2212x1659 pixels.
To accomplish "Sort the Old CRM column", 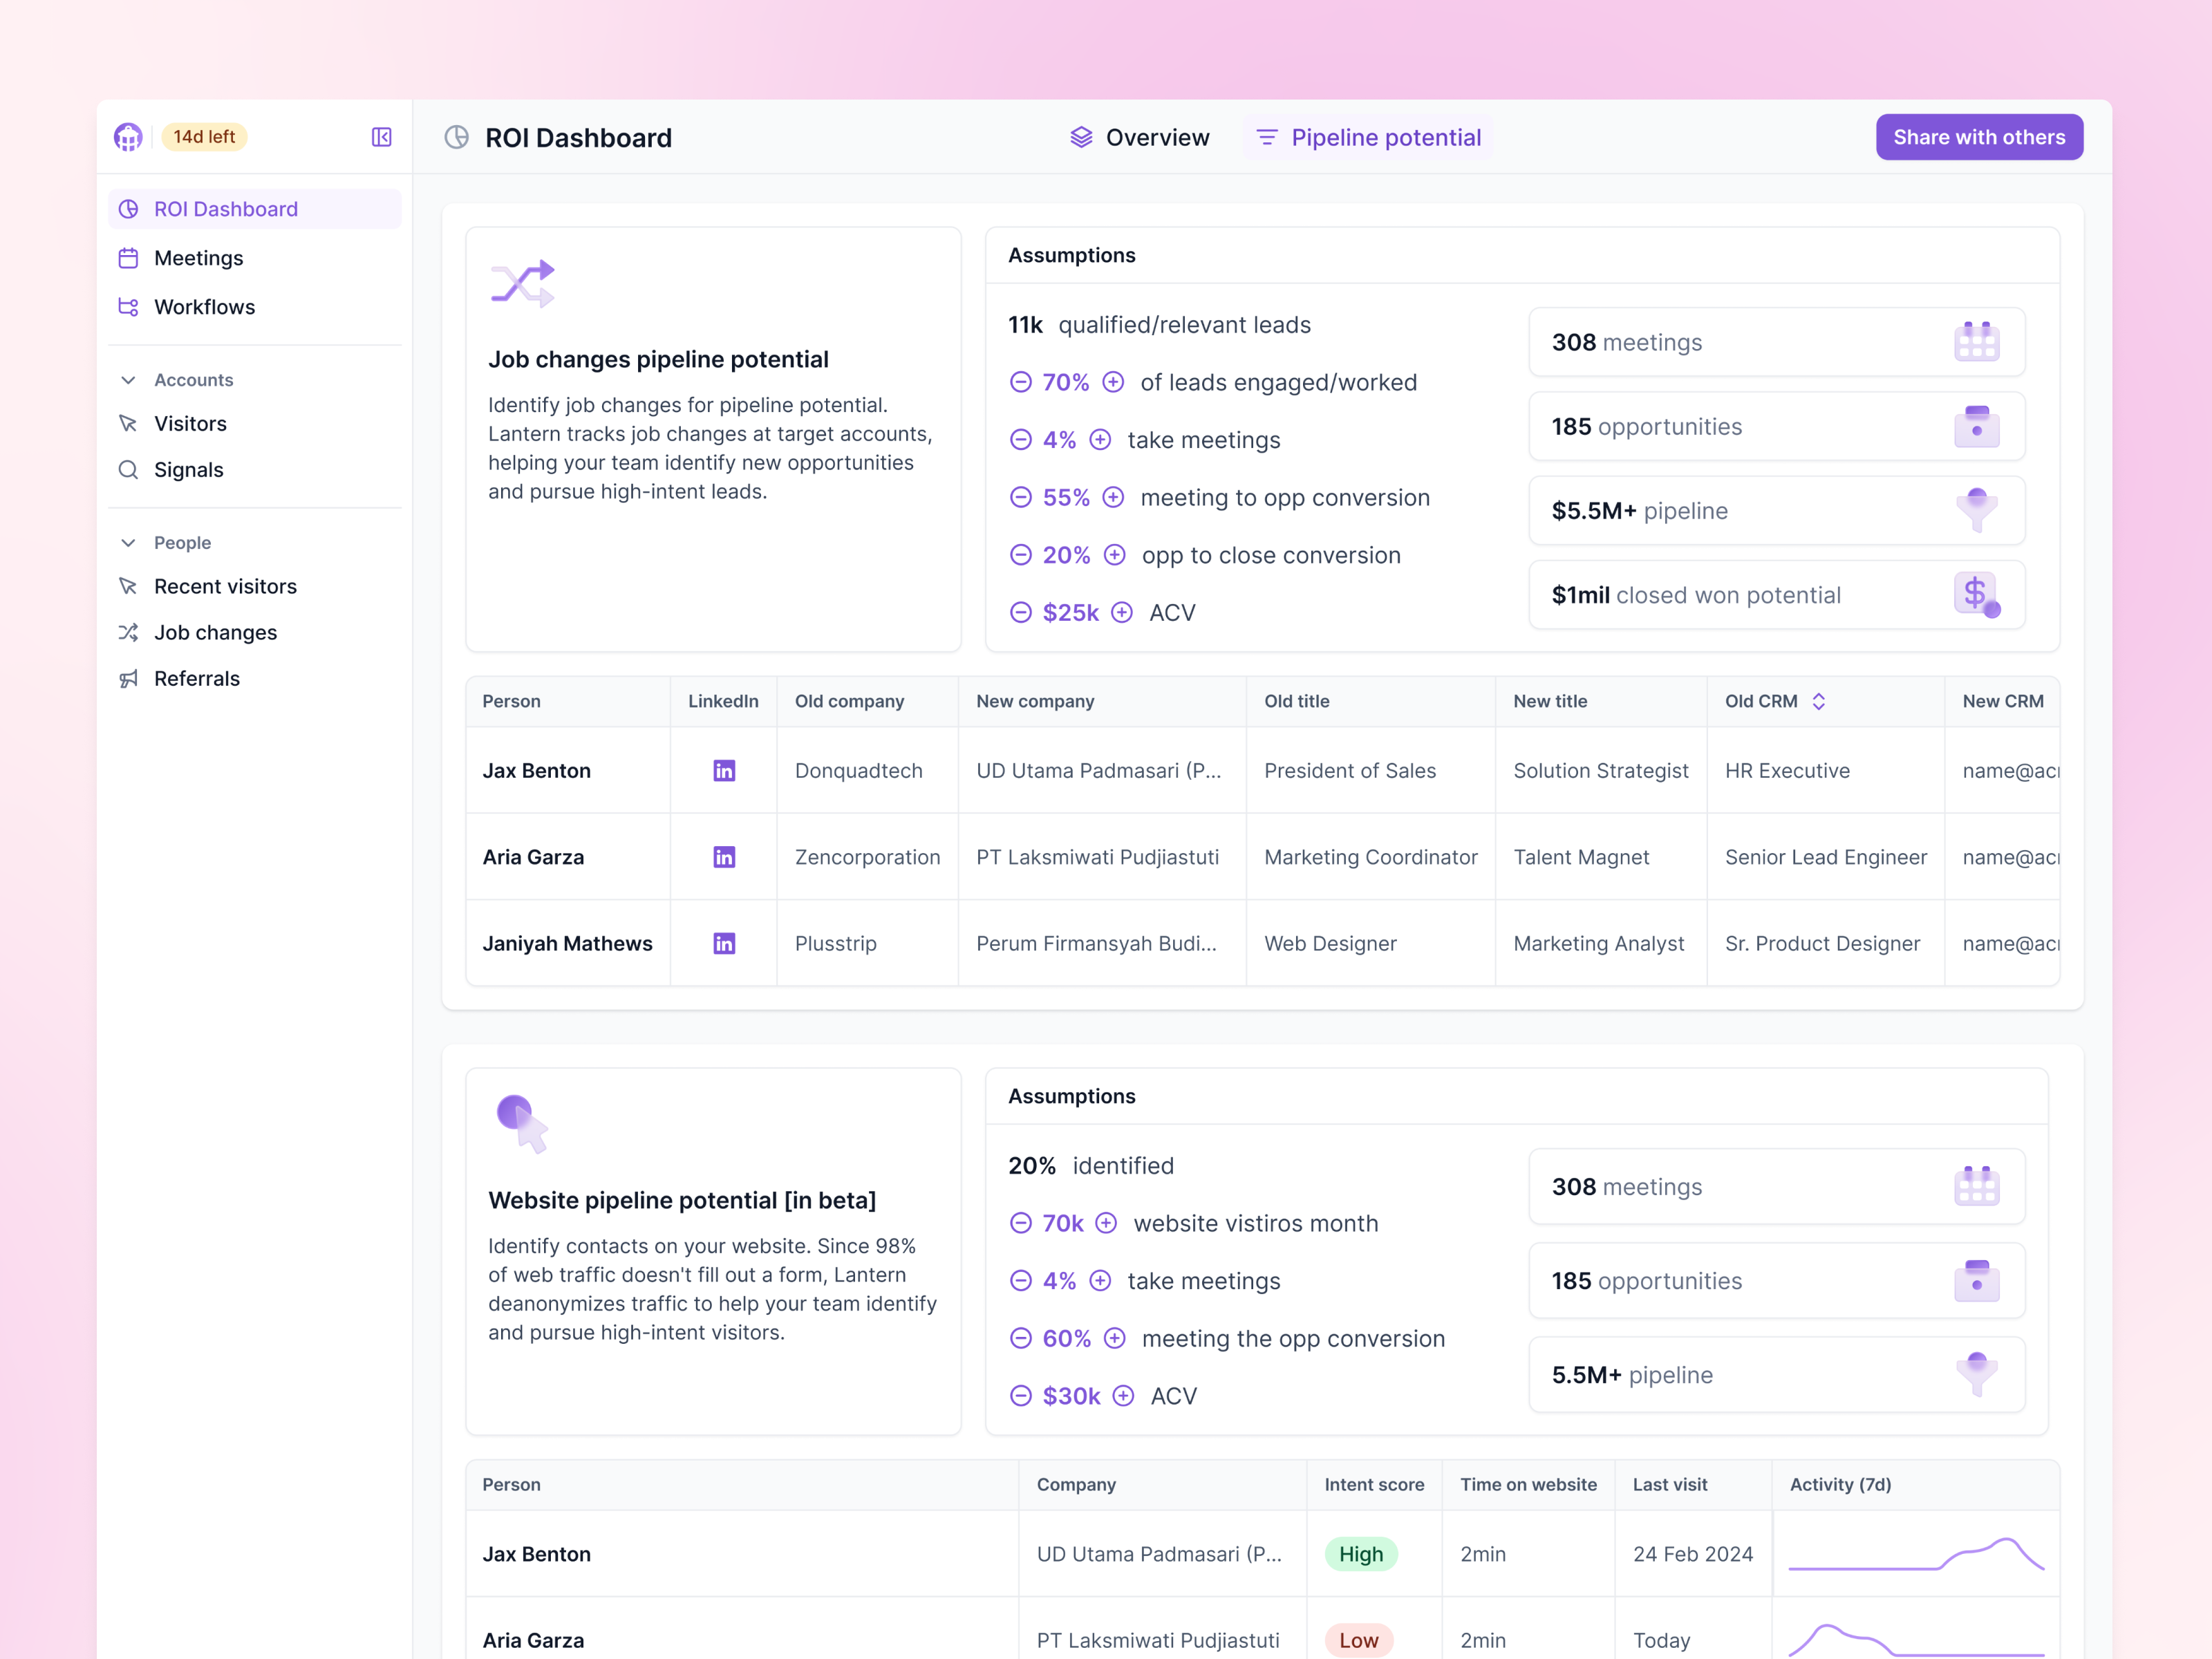I will click(x=1820, y=701).
